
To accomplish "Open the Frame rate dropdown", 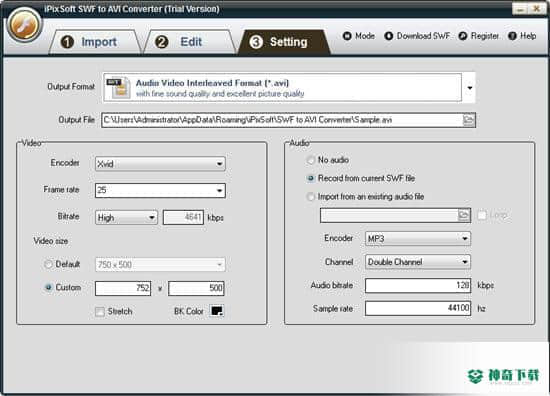I will 160,190.
